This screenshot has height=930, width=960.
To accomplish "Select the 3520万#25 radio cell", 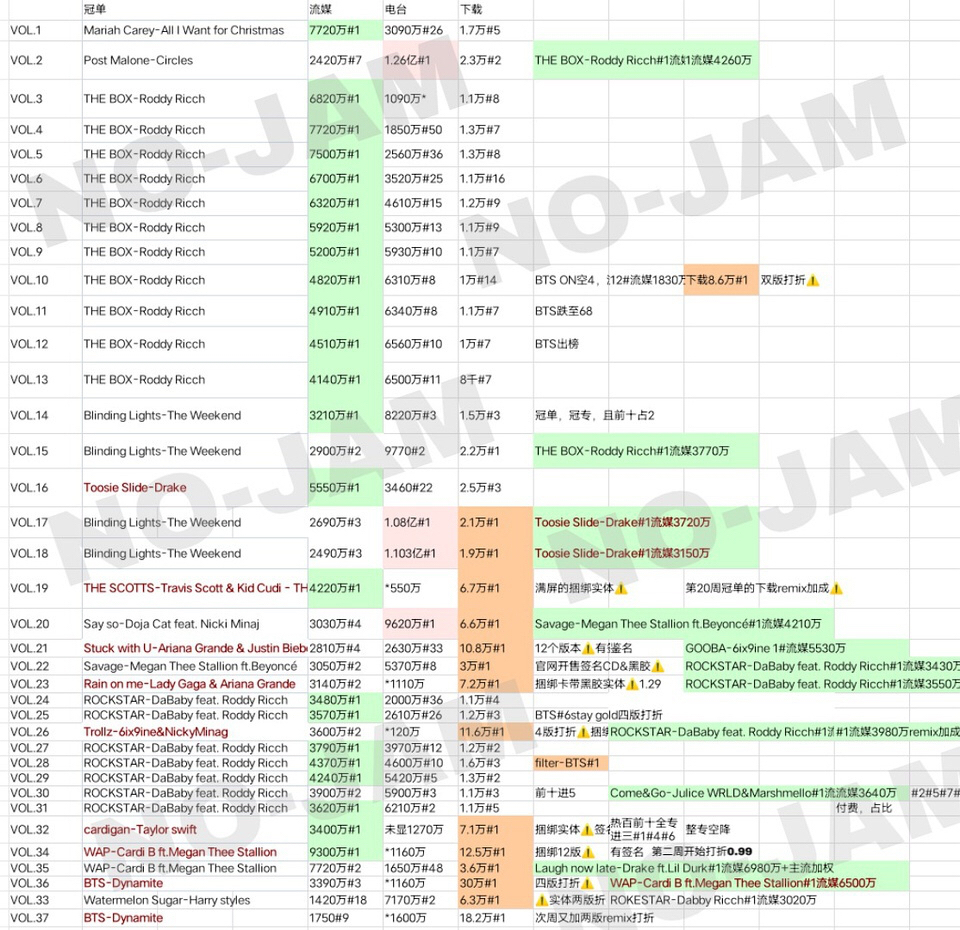I will [421, 179].
